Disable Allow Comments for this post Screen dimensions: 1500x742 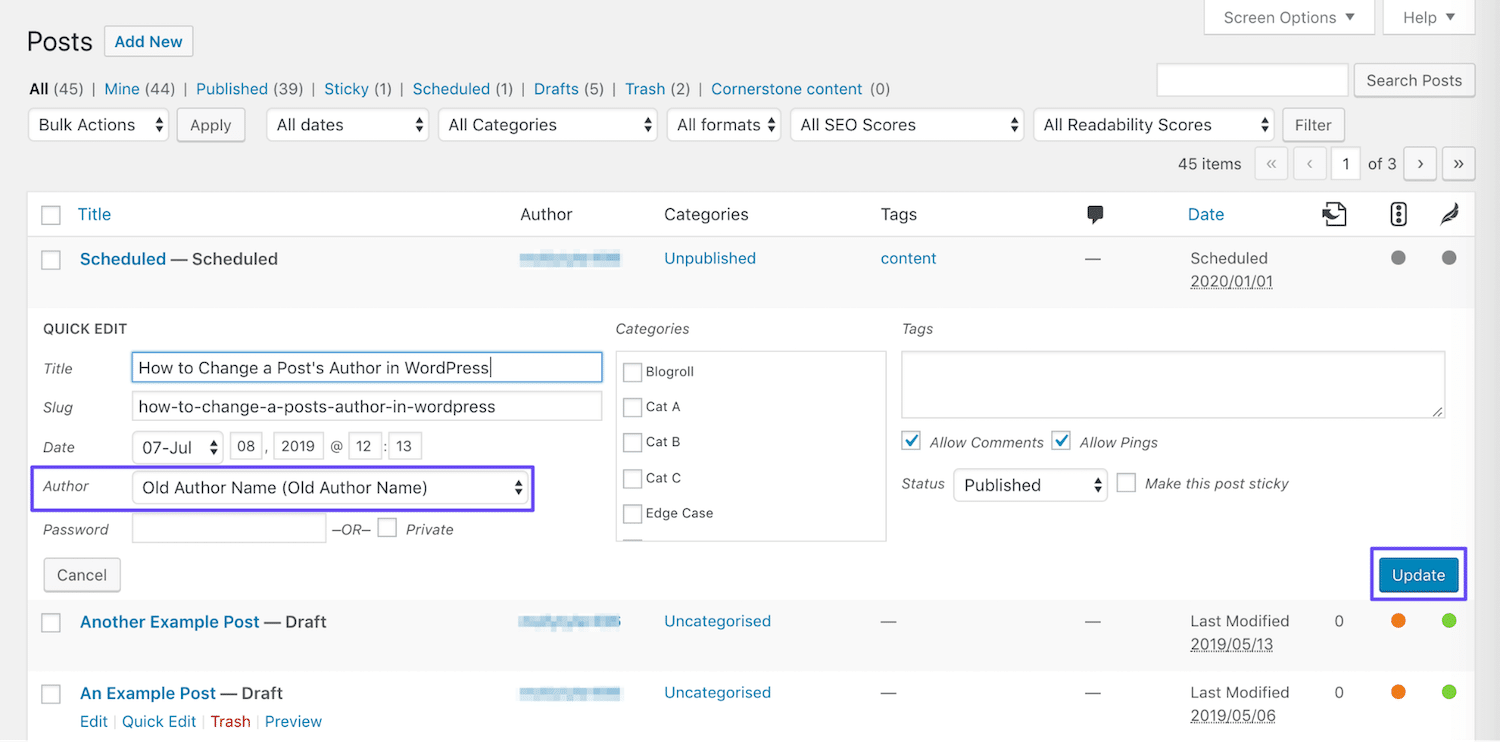[911, 440]
